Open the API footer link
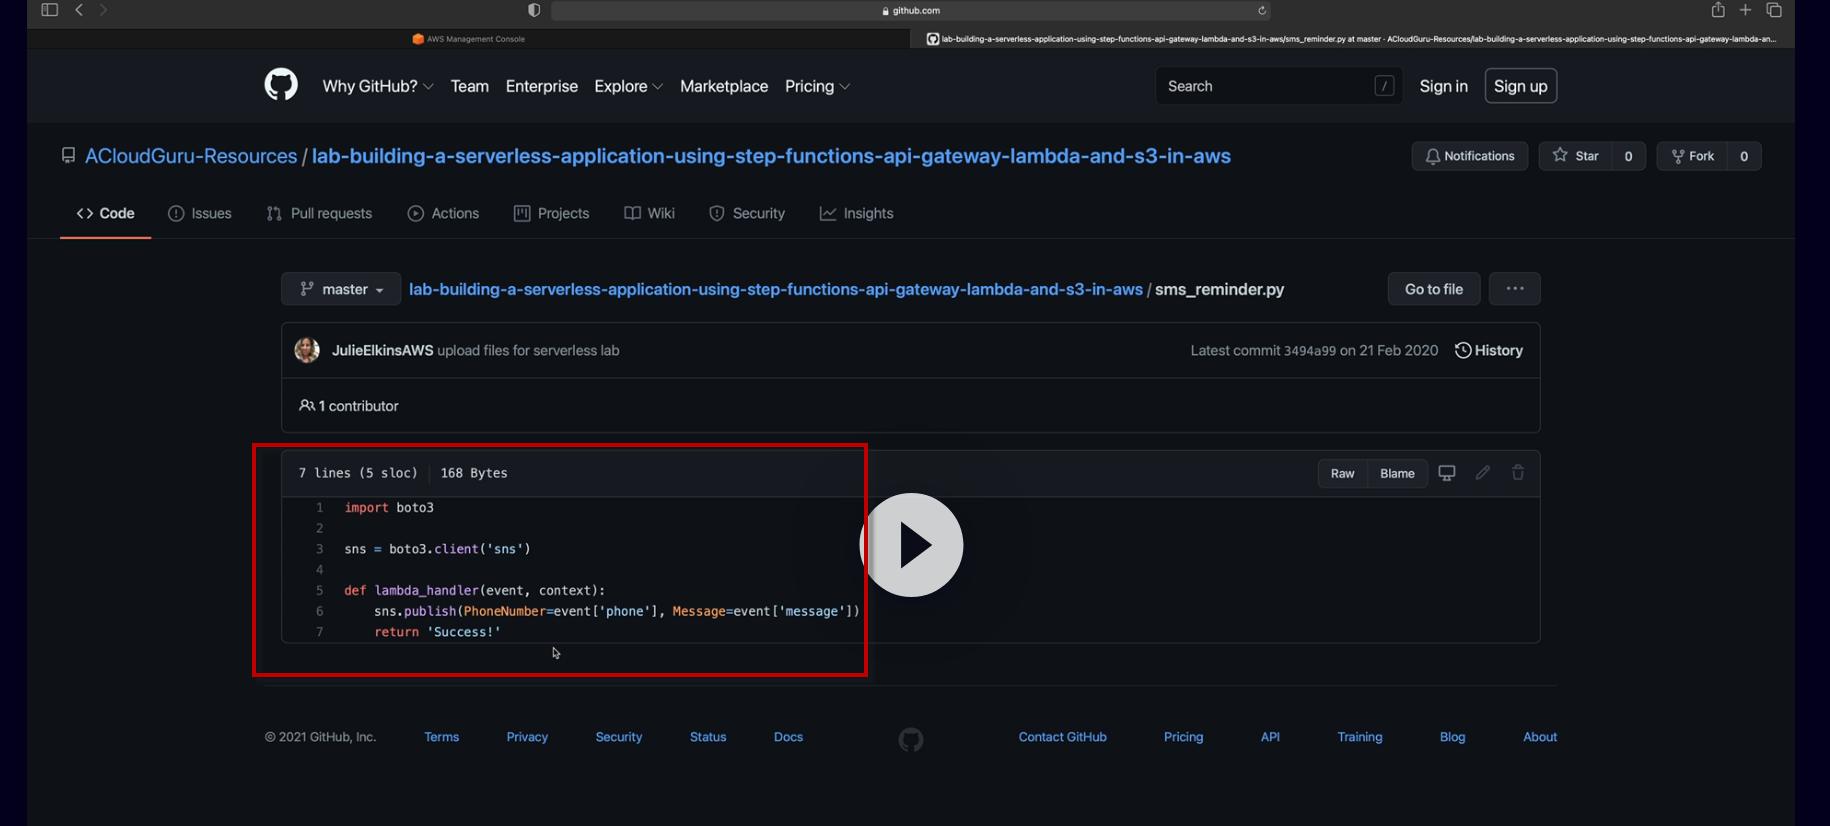 coord(1270,737)
